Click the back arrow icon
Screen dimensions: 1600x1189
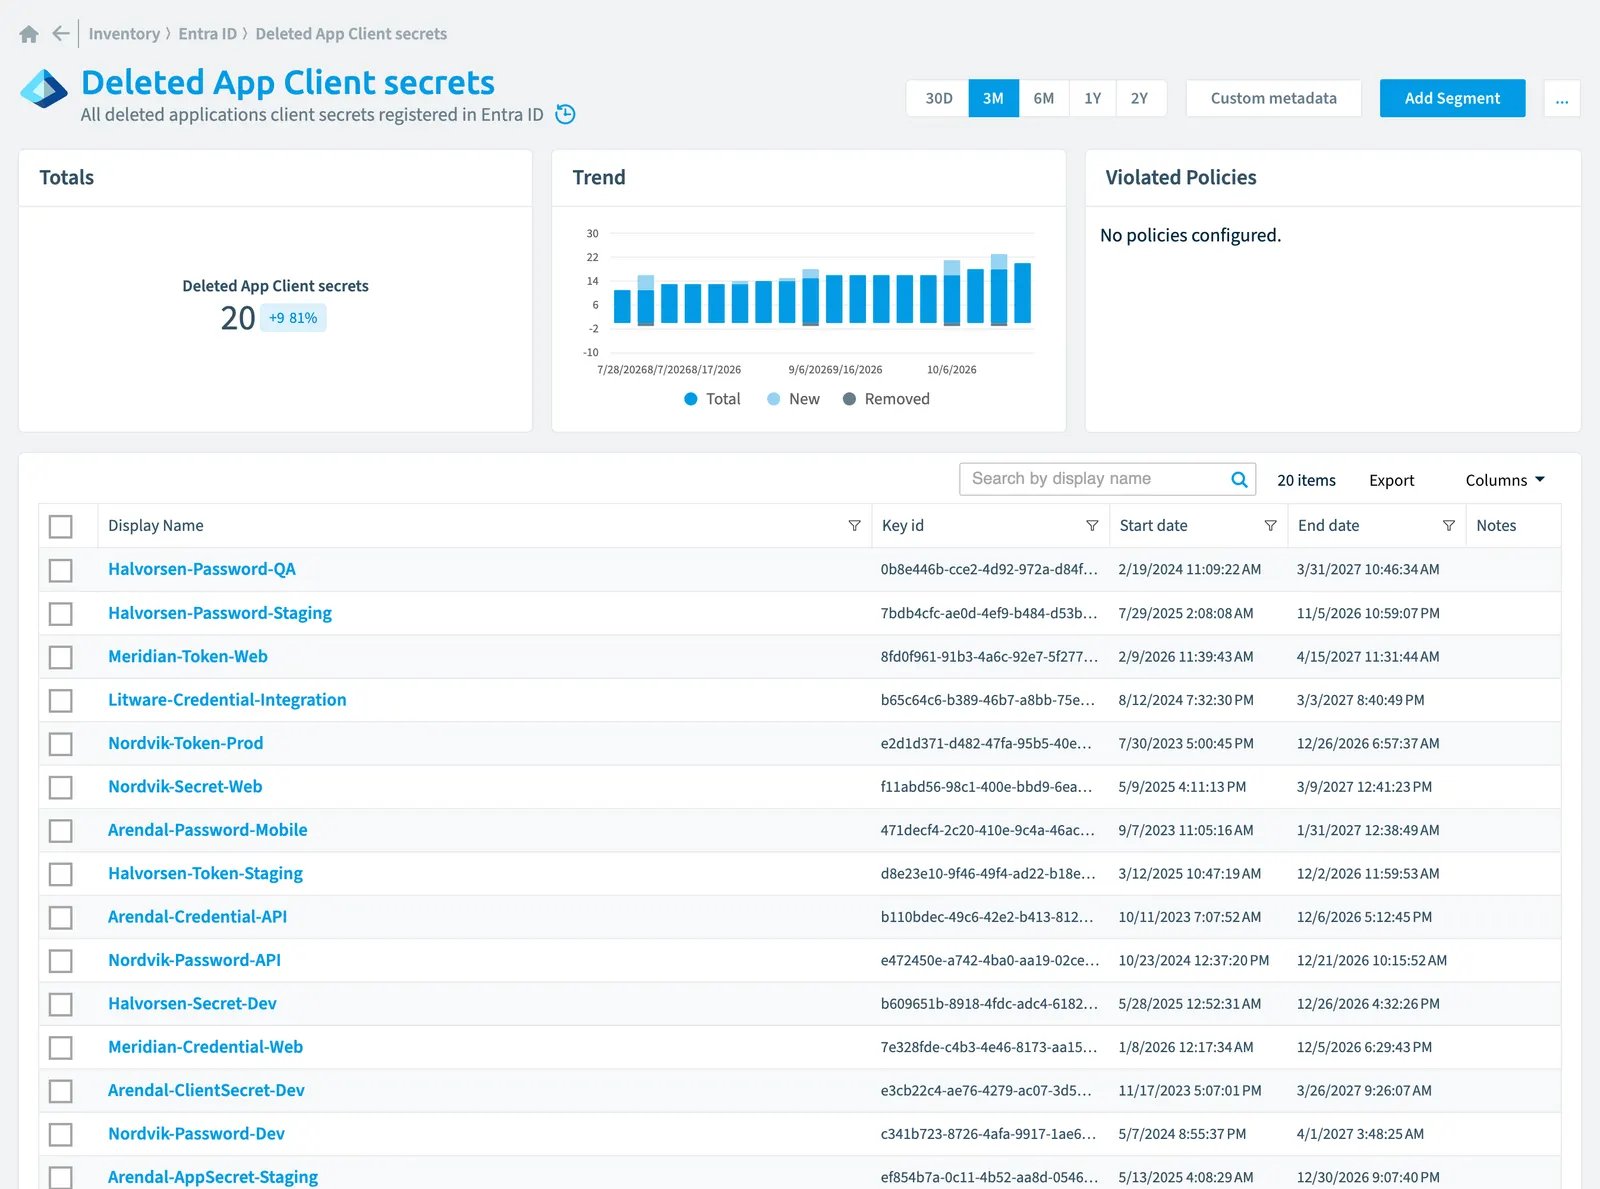pos(61,34)
